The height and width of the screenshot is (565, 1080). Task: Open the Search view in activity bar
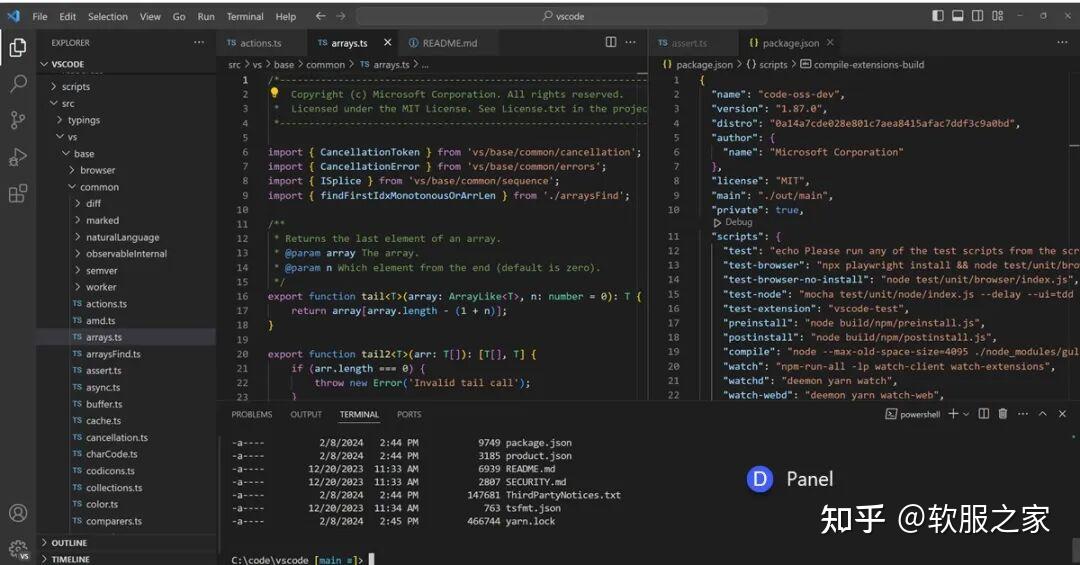18,83
